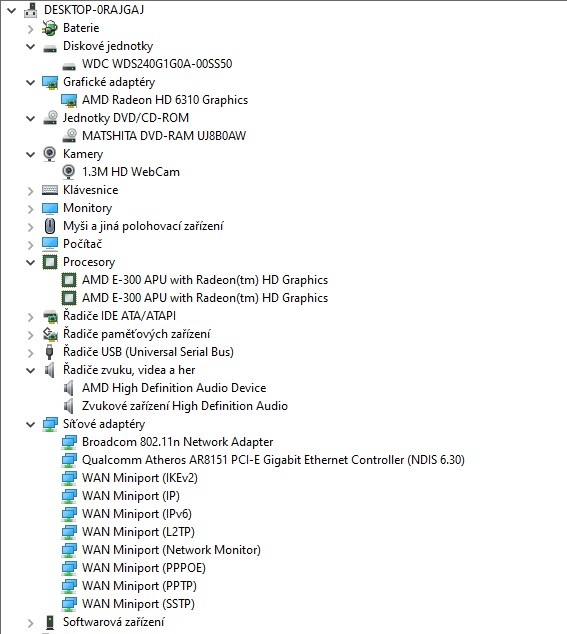
Task: Click the camera icon for 1.3M HD WebCam
Action: coord(69,172)
